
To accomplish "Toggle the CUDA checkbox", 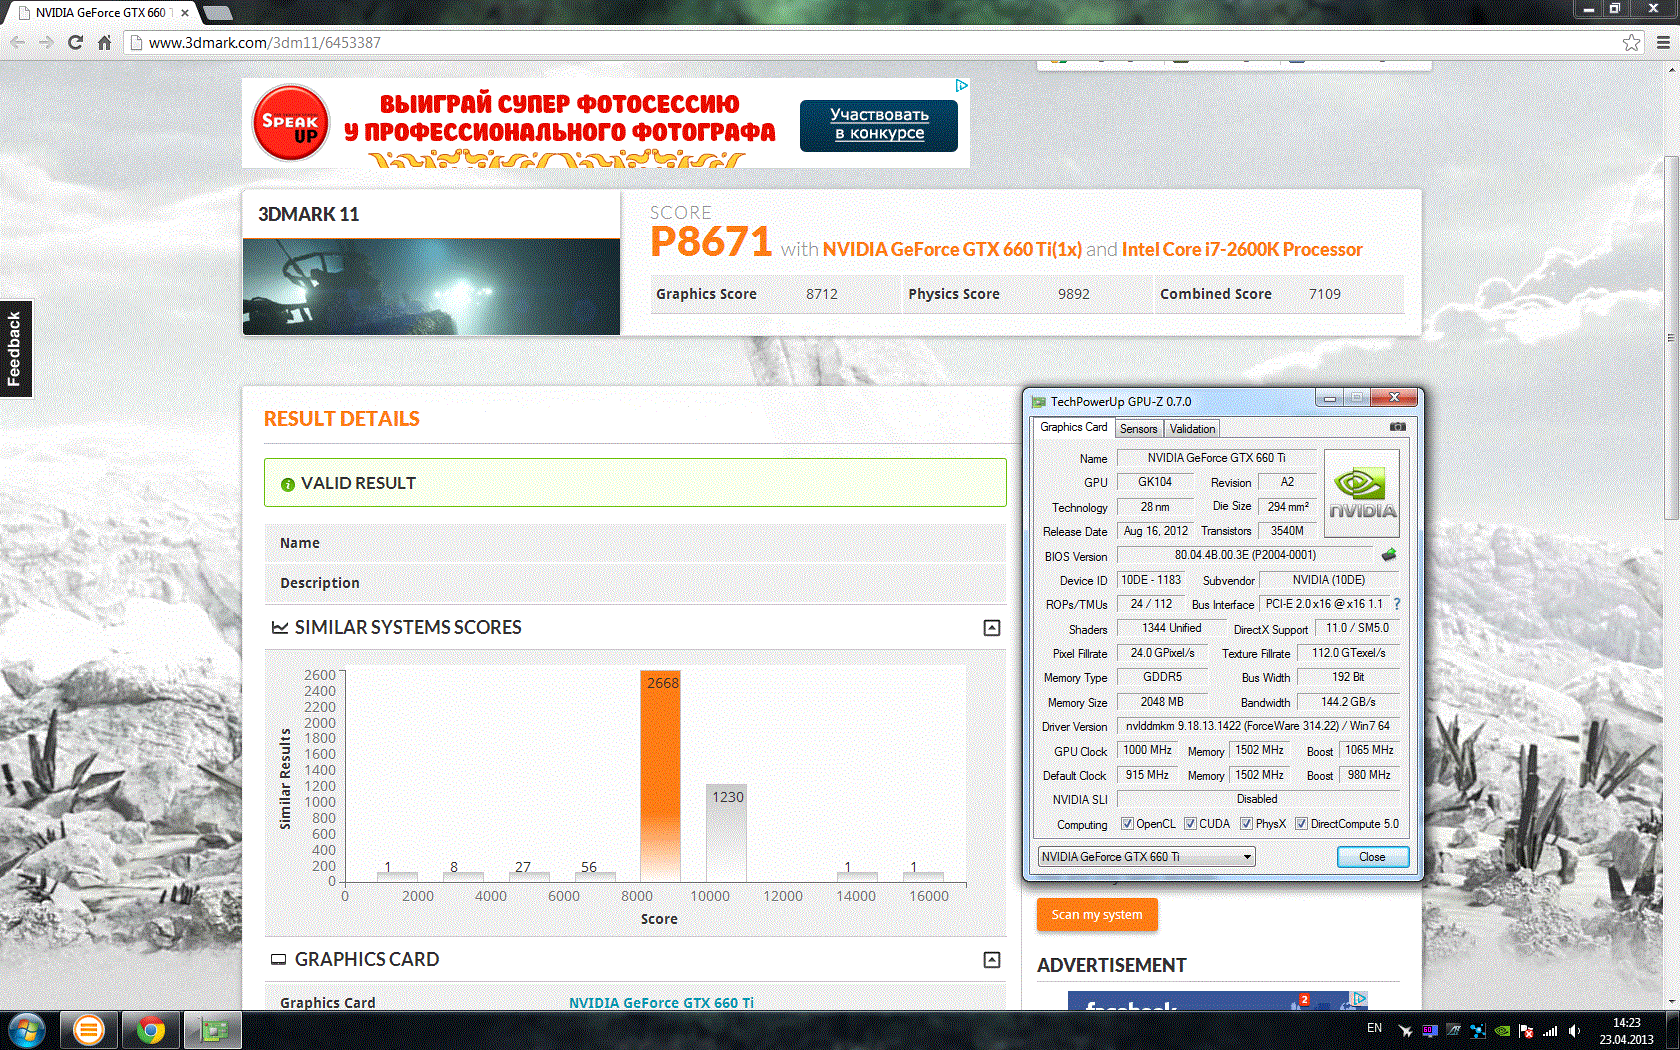I will 1190,824.
